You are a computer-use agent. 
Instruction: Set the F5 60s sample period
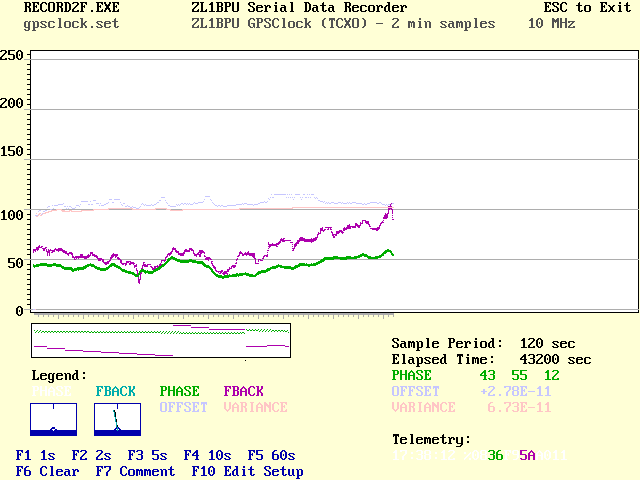tap(271, 455)
